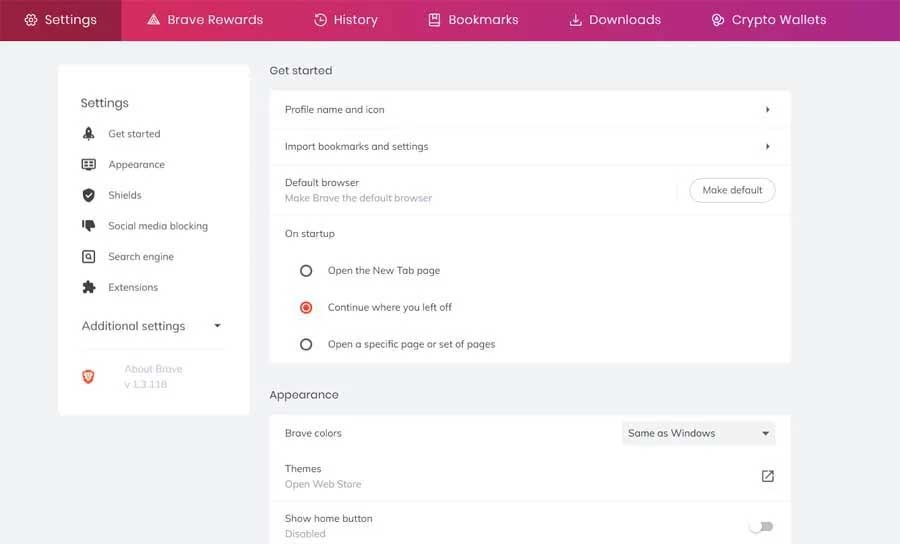Viewport: 900px width, 544px height.
Task: Click the Shields shield icon
Action: [89, 196]
